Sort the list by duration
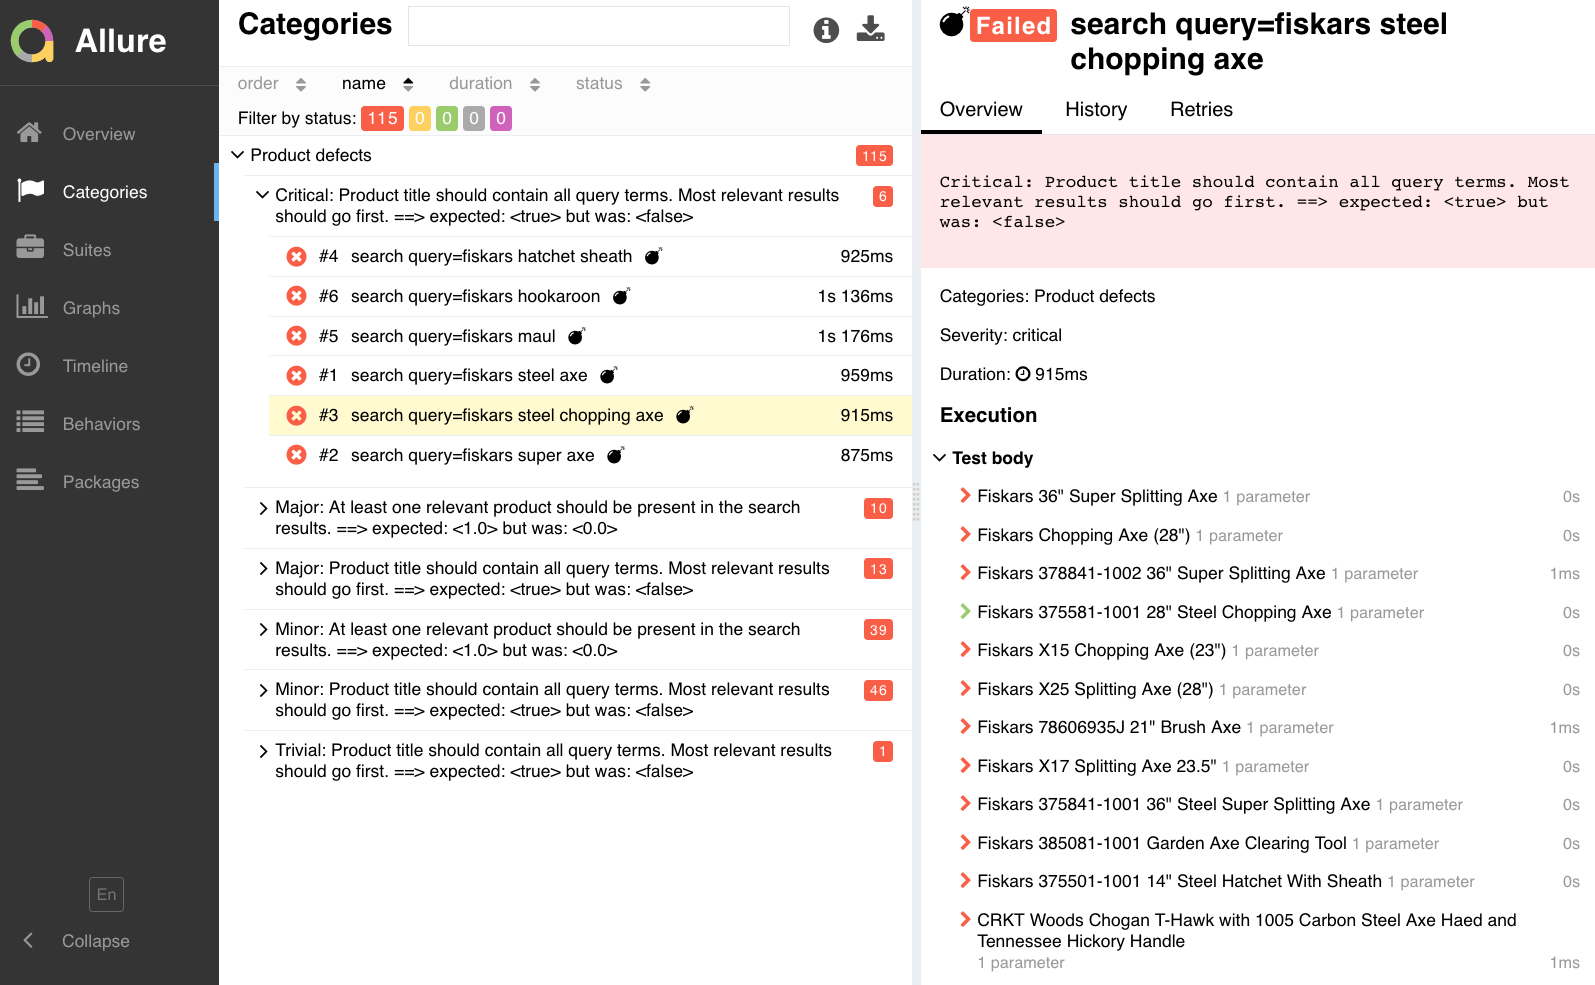Viewport: 1595px width, 985px height. point(494,84)
